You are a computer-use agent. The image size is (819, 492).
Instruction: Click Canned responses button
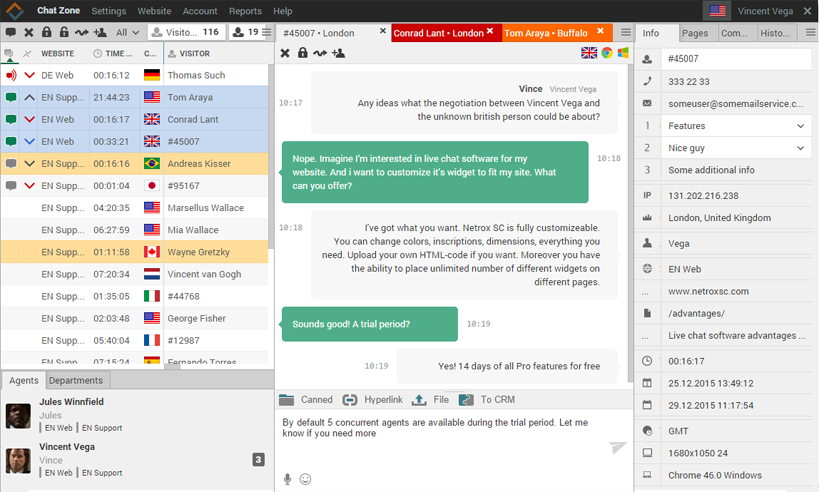pyautogui.click(x=306, y=400)
